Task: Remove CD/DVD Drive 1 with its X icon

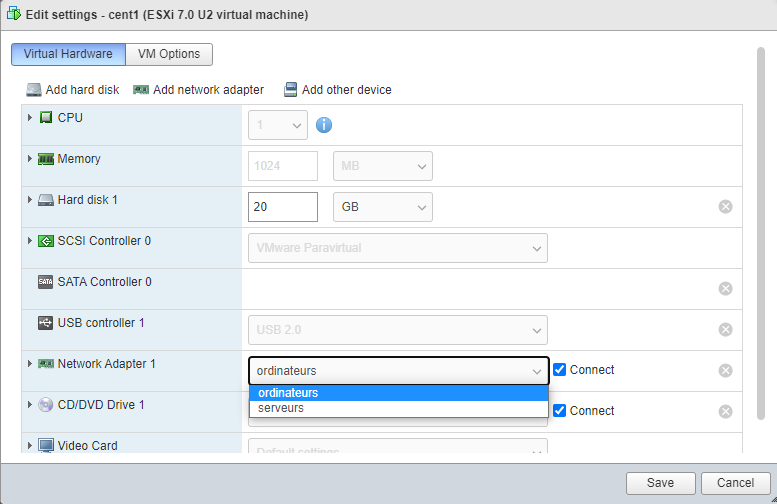Action: [725, 411]
